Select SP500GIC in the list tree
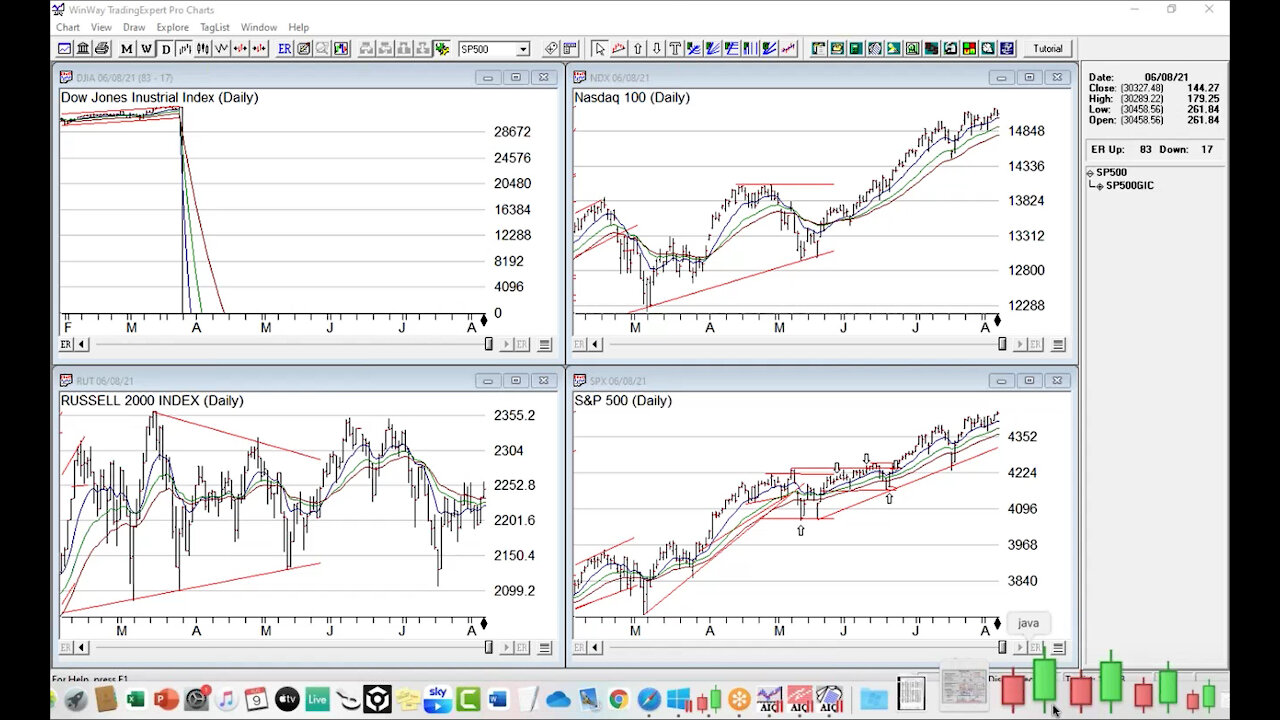 (1129, 186)
